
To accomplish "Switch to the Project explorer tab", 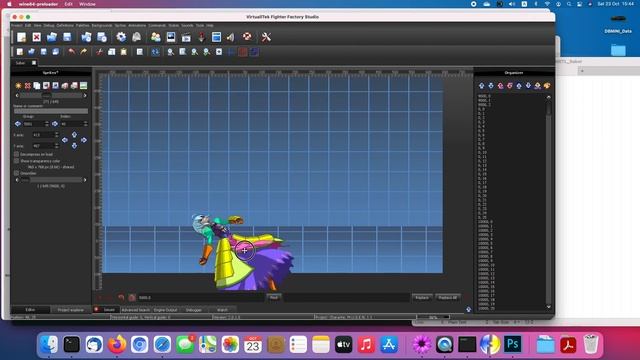I will coord(71,310).
